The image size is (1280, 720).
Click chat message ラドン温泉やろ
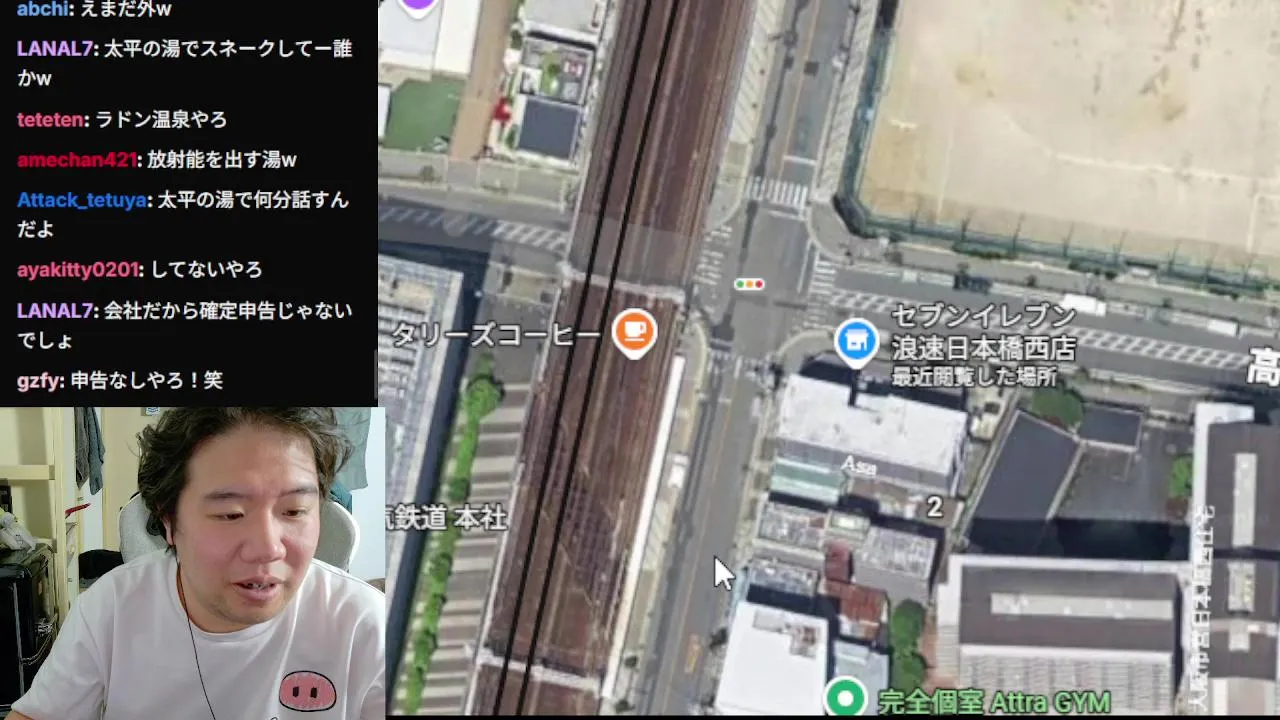pos(161,120)
